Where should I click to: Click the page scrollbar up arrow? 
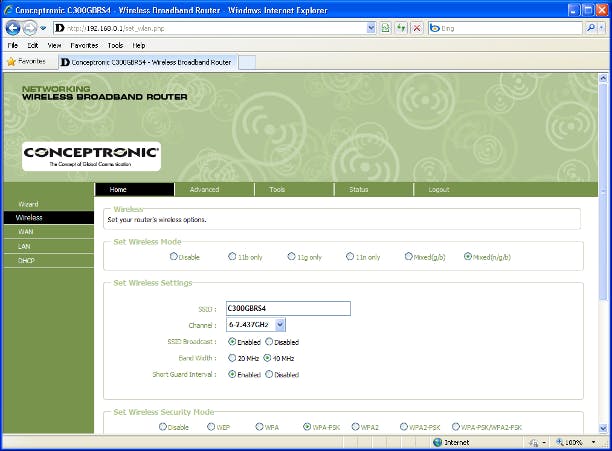click(x=603, y=78)
